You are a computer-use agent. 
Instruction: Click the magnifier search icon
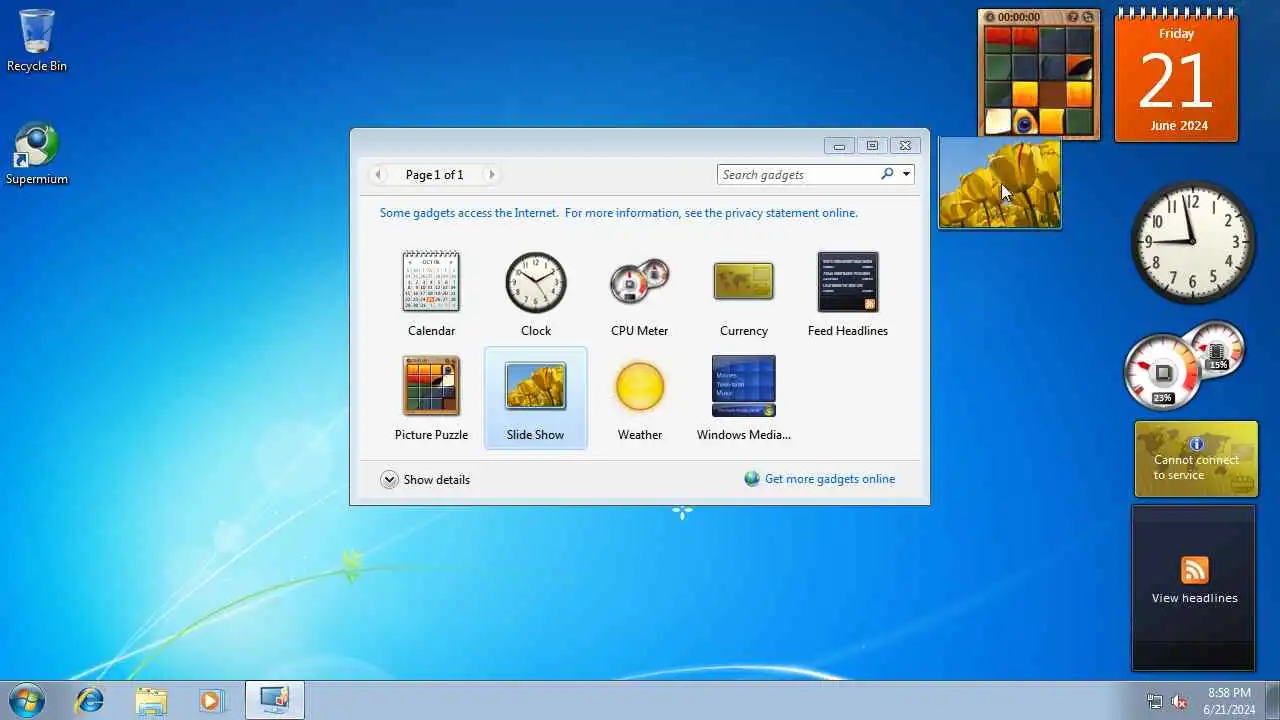pyautogui.click(x=886, y=174)
